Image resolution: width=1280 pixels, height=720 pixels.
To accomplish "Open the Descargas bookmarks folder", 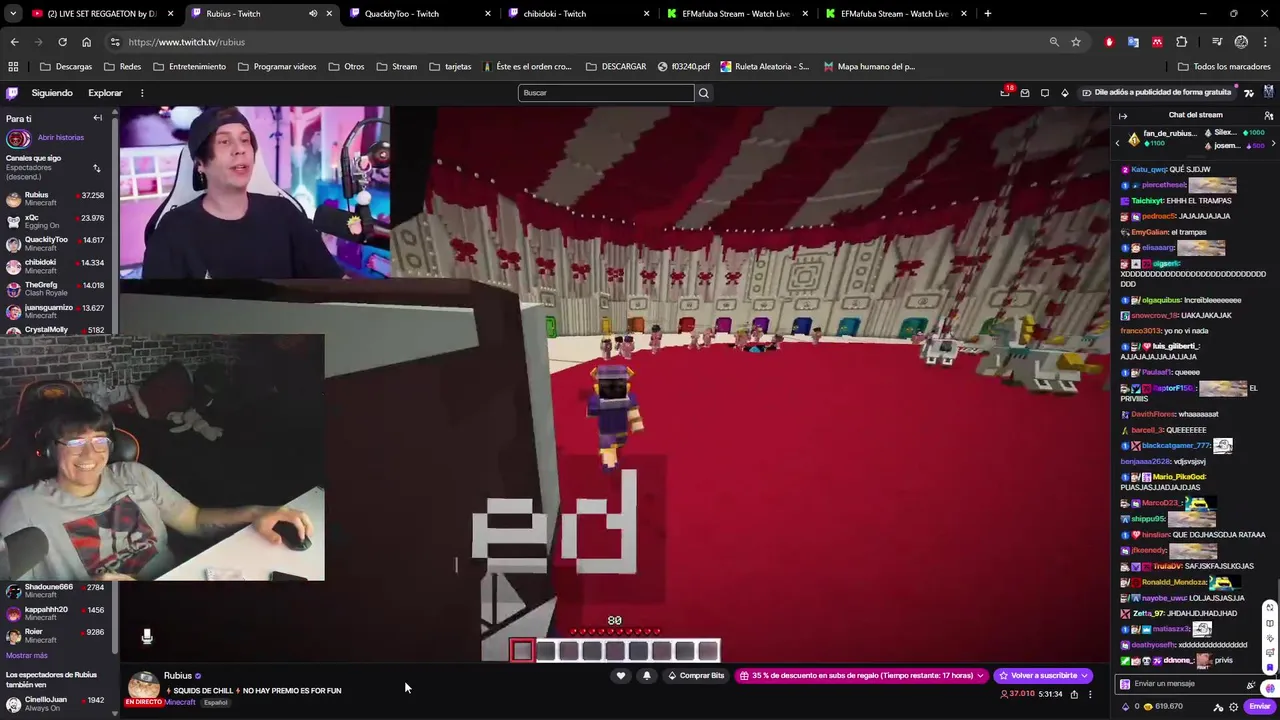I will [x=66, y=67].
